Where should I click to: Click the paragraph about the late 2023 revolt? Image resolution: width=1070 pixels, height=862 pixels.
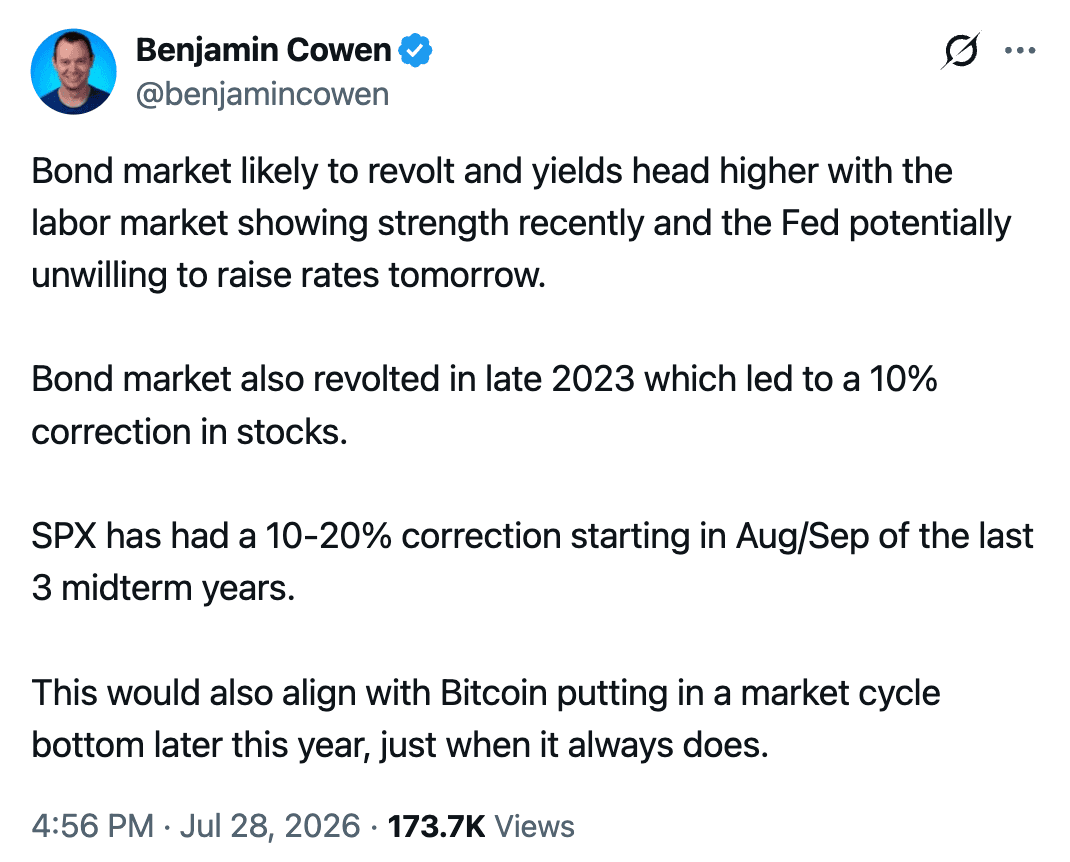point(485,405)
